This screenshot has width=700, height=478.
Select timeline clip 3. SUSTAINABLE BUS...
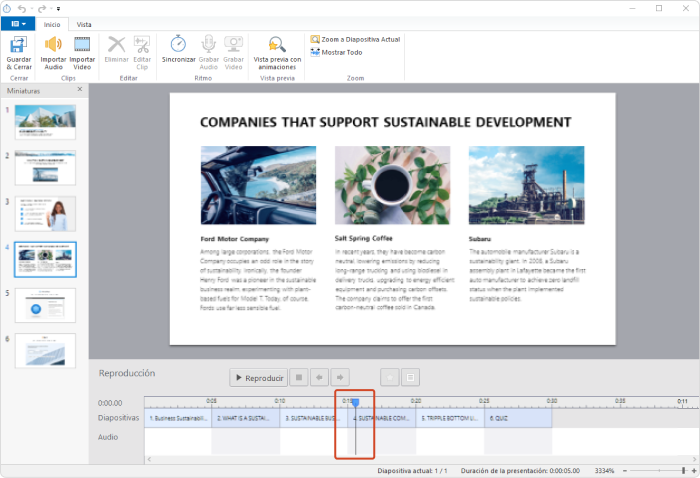[x=314, y=418]
